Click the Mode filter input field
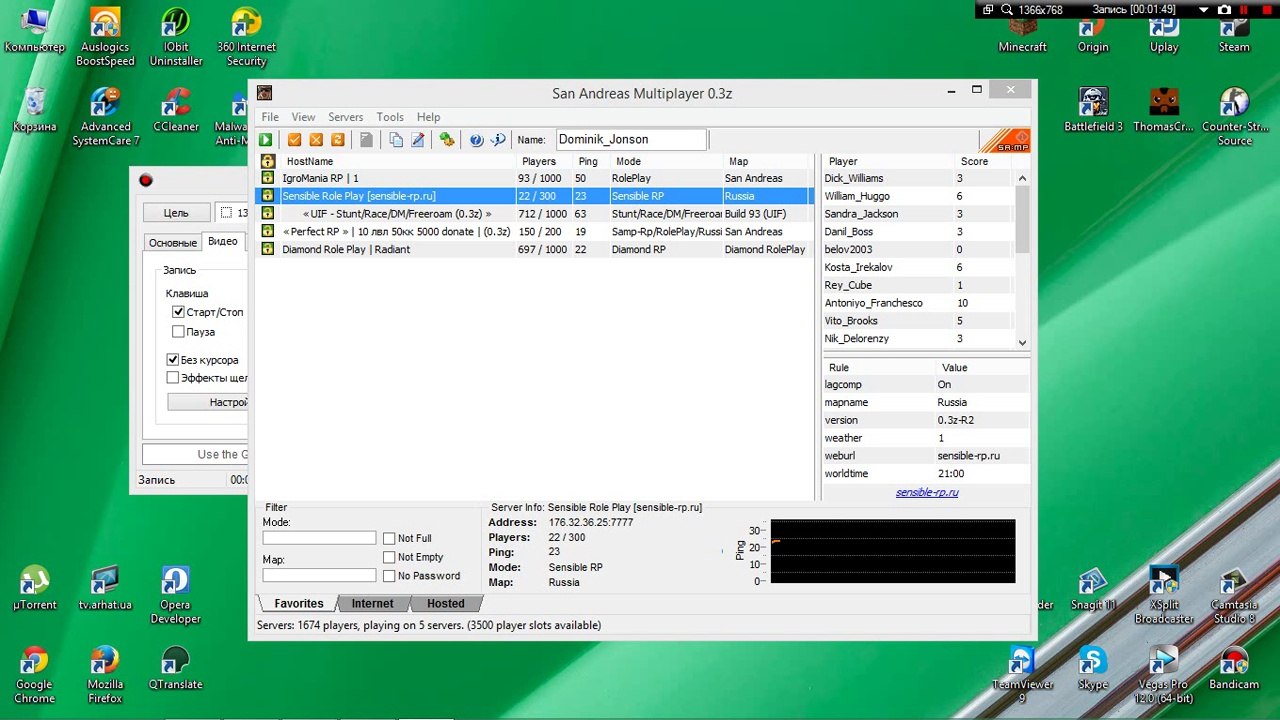The width and height of the screenshot is (1280, 720). coord(319,538)
